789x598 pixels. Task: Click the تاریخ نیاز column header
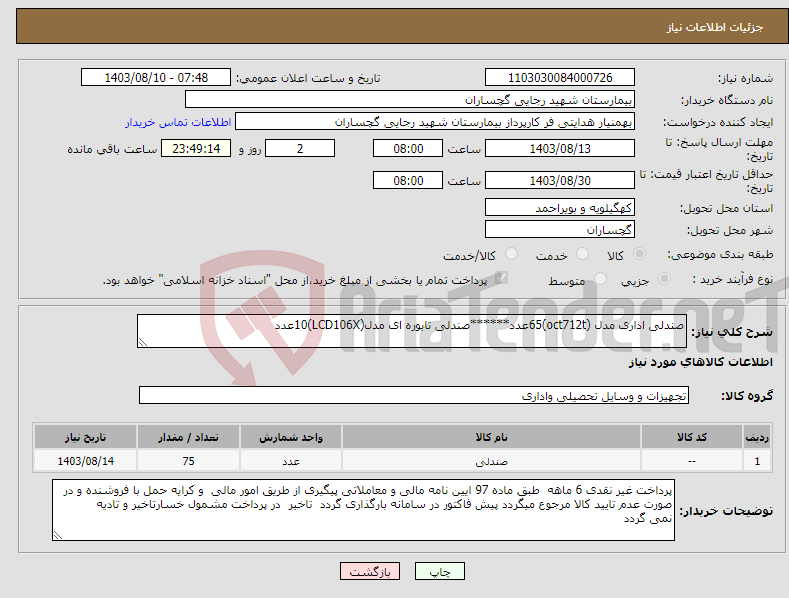85,437
